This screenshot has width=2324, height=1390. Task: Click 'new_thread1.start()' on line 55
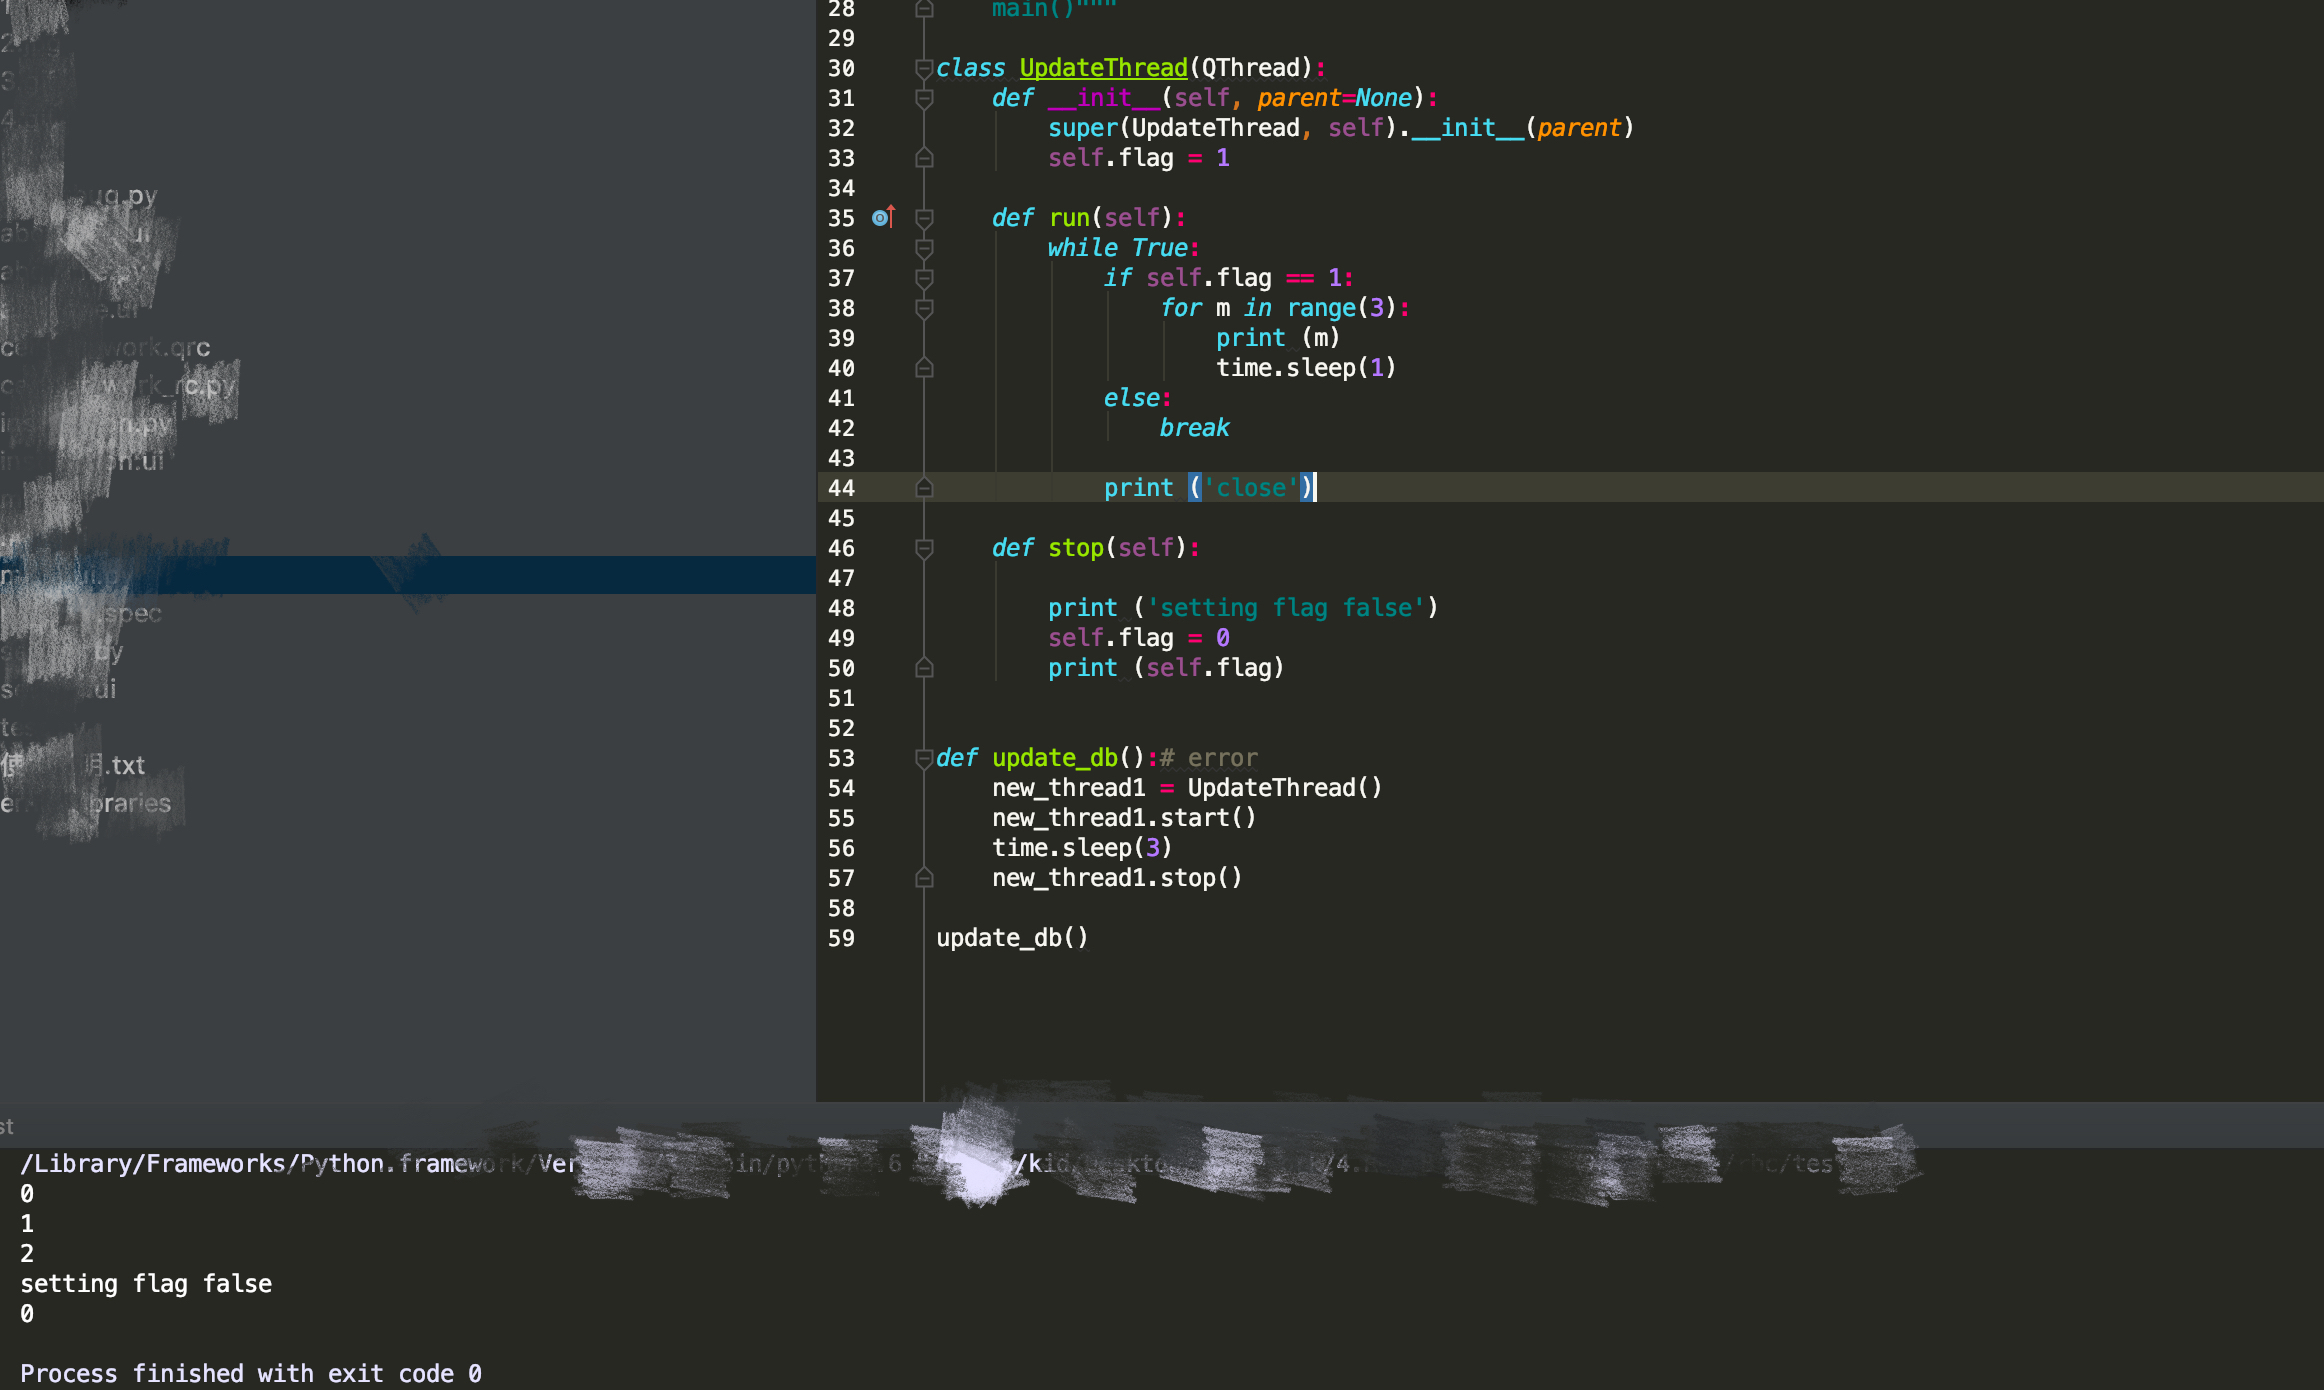1123,818
